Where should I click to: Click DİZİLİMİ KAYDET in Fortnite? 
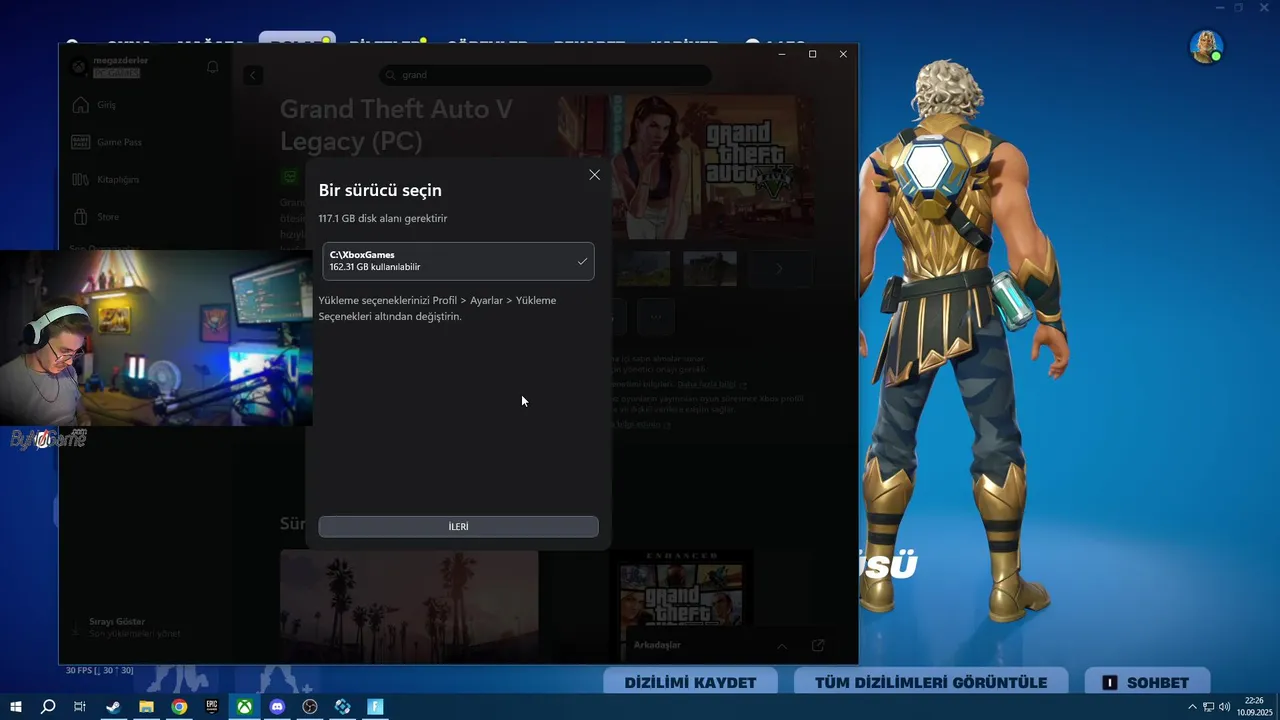[x=690, y=682]
